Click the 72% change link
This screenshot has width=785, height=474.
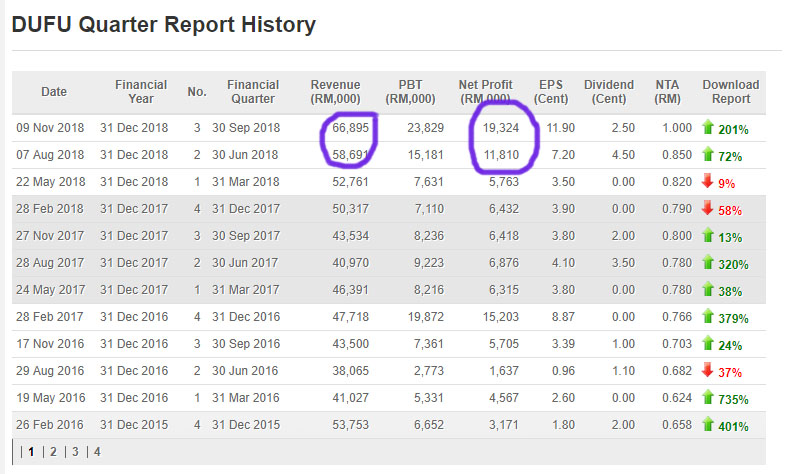730,157
